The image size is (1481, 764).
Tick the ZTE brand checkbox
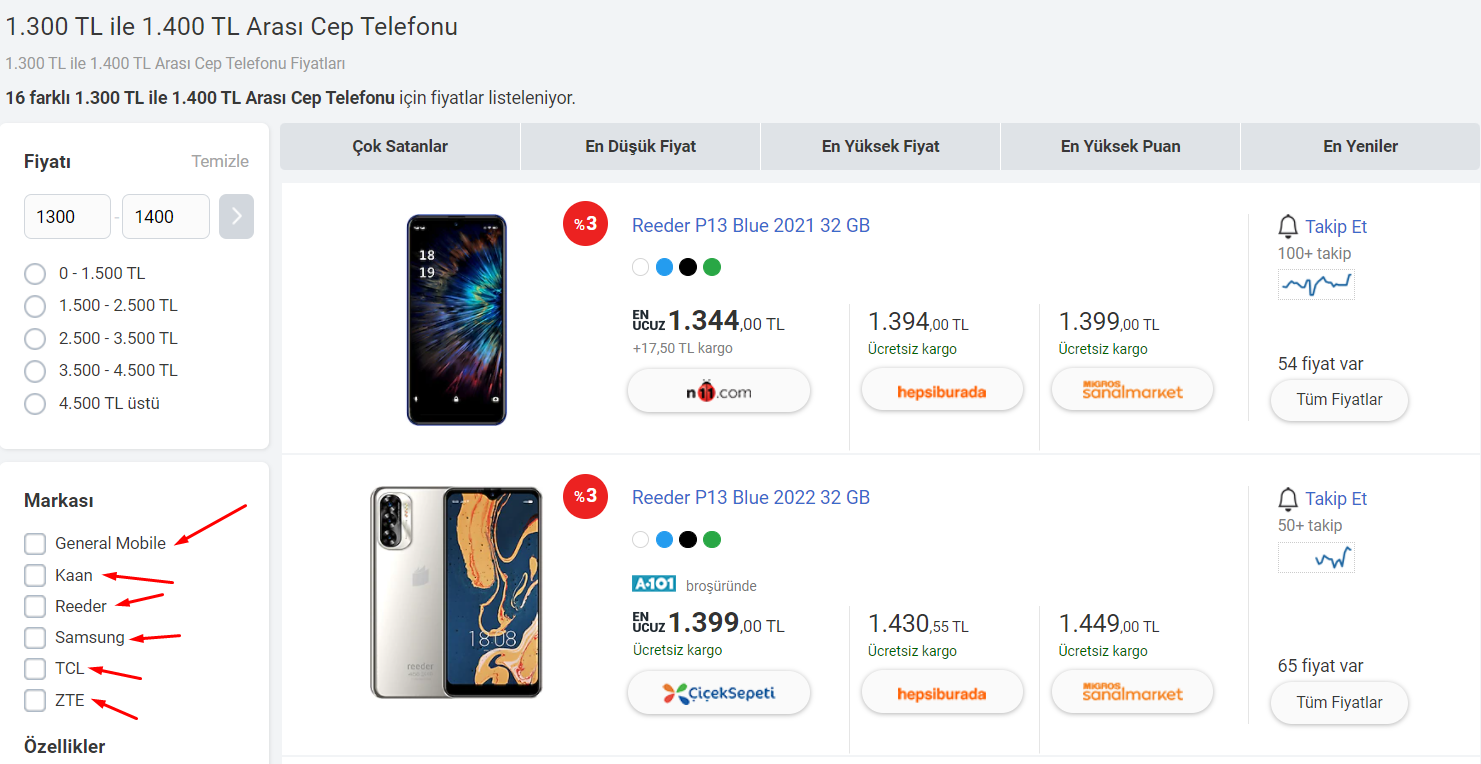(x=35, y=700)
